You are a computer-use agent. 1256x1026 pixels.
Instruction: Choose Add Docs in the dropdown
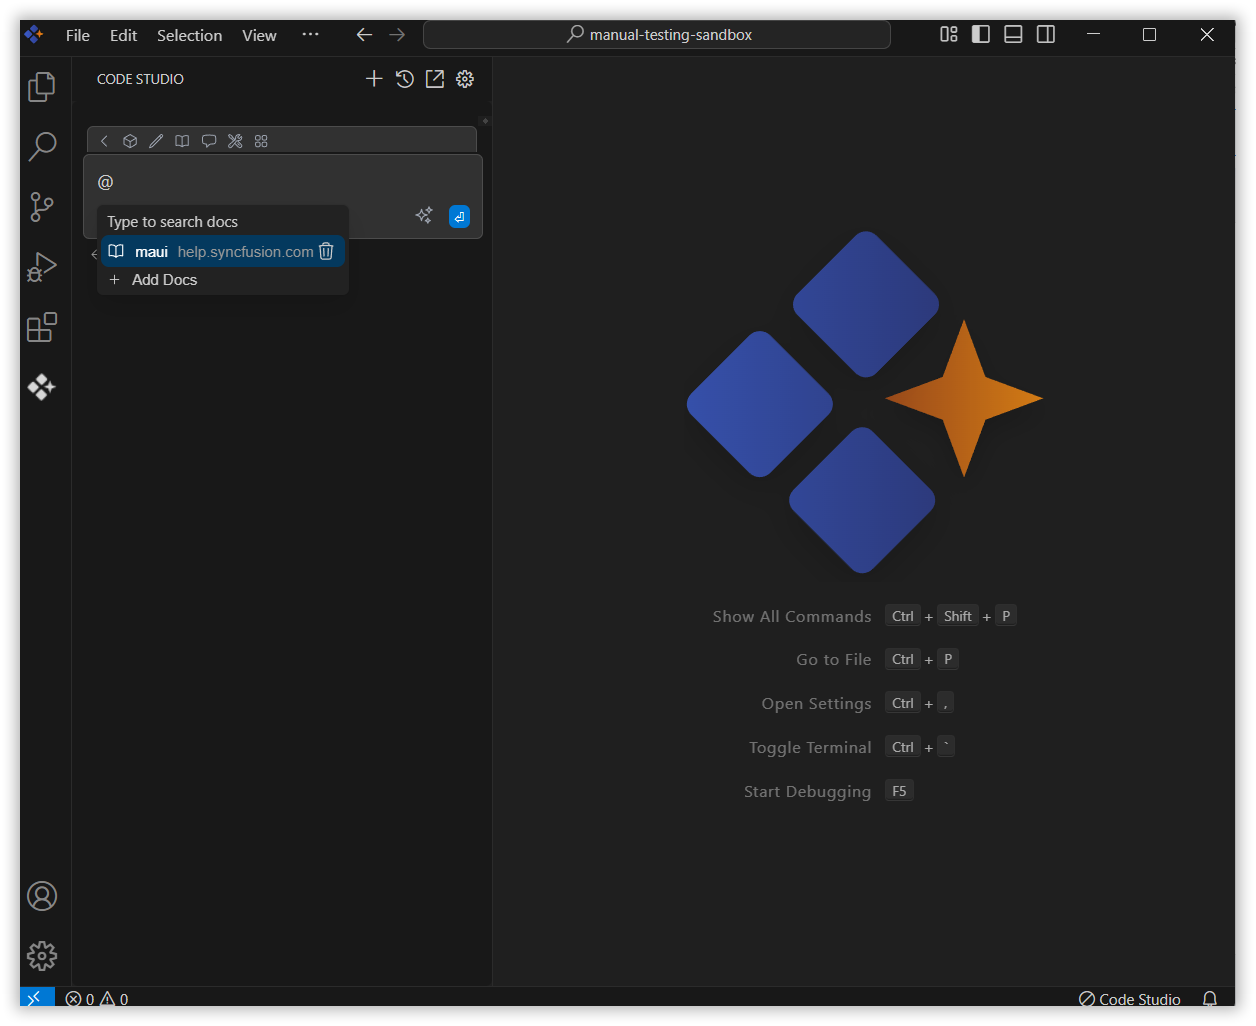[x=223, y=280]
